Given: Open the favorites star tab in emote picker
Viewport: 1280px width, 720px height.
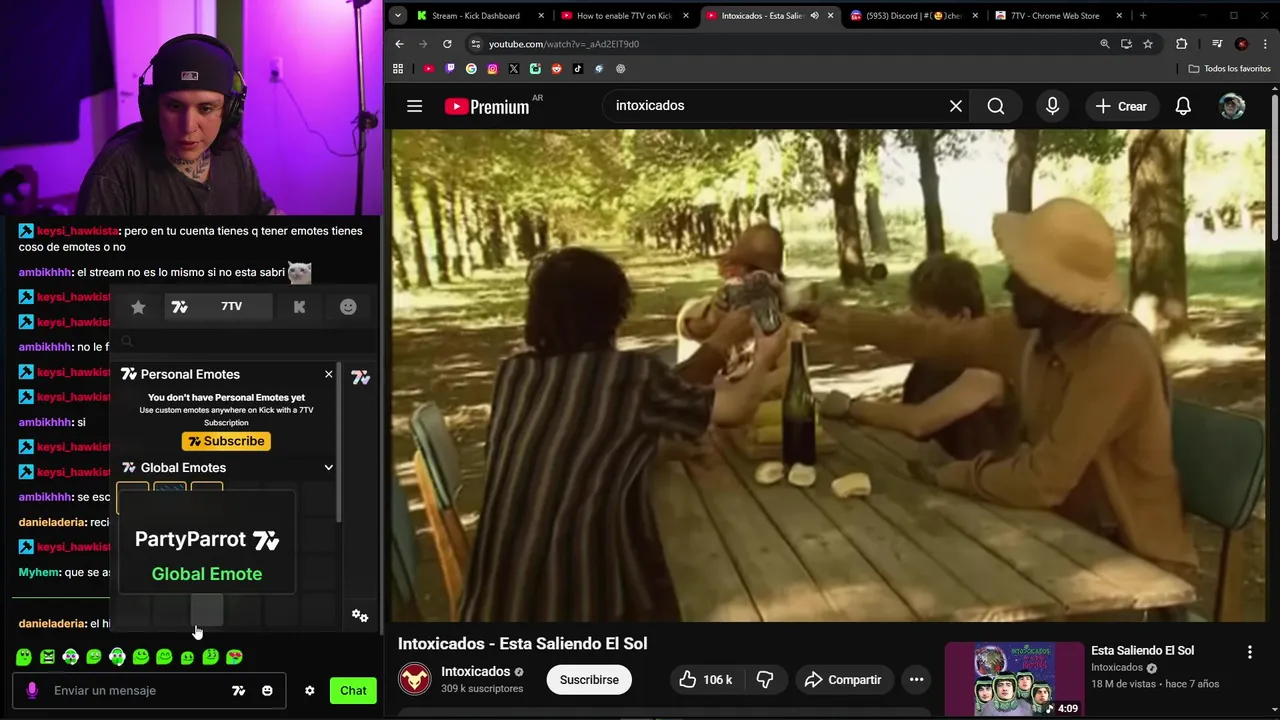Looking at the screenshot, I should click(138, 307).
